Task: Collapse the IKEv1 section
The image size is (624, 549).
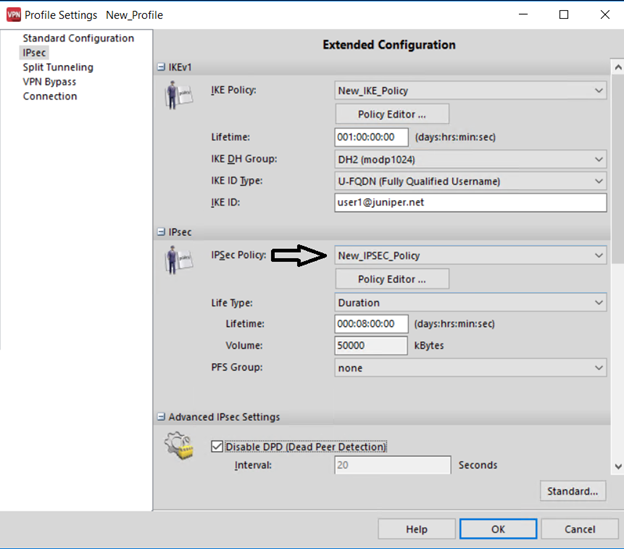Action: pyautogui.click(x=161, y=67)
